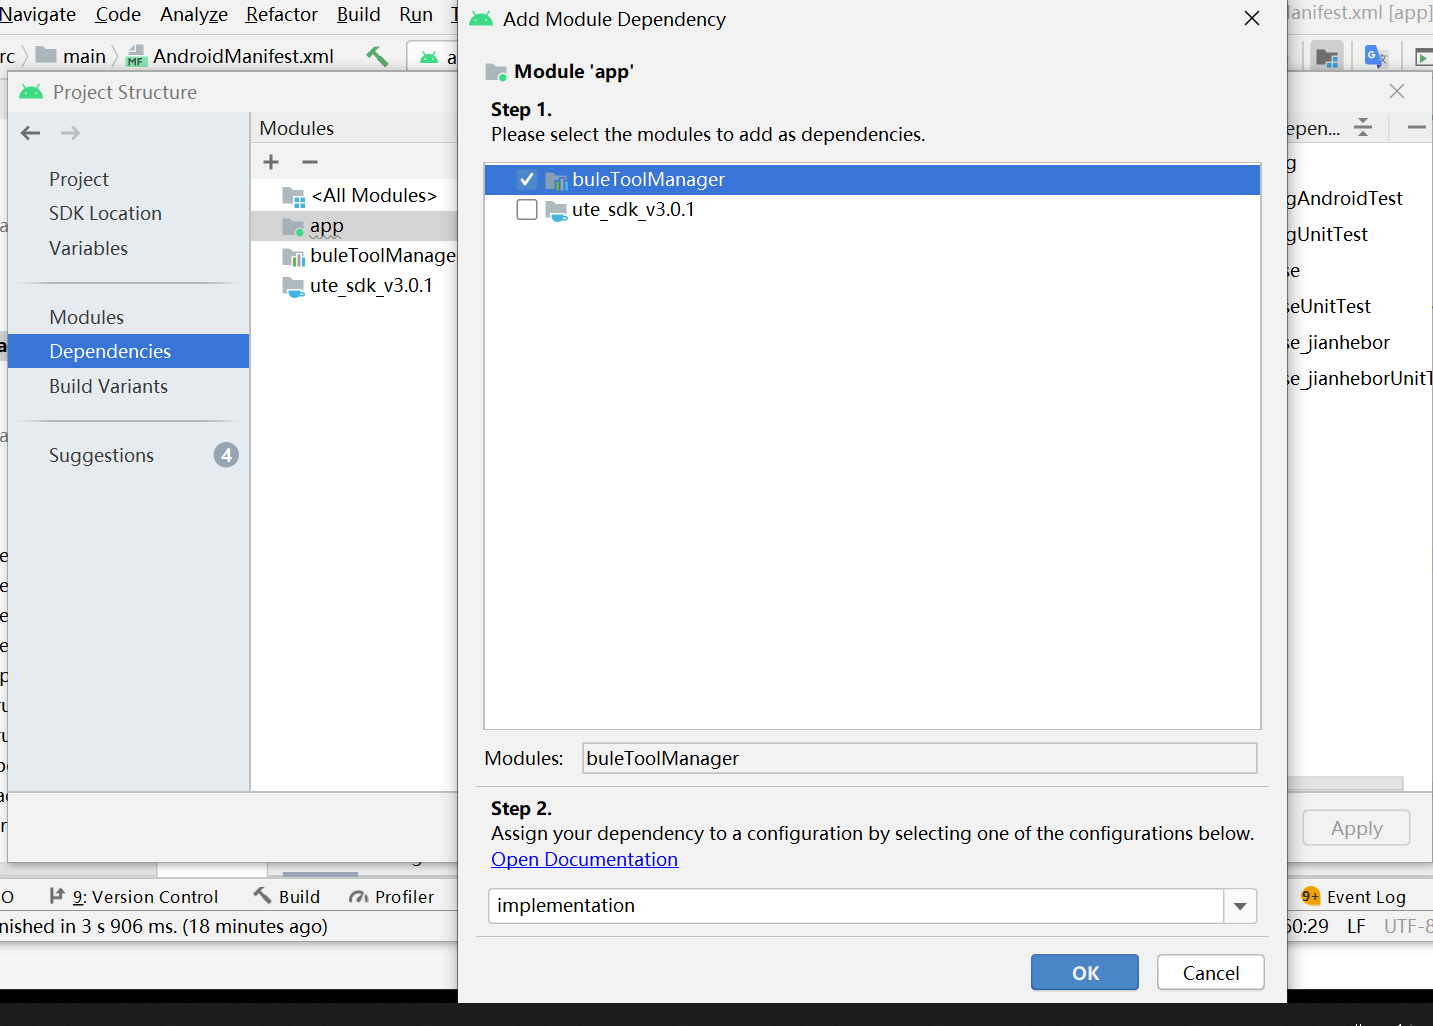Go back with the Project Structure back arrow
1433x1026 pixels.
coord(31,133)
